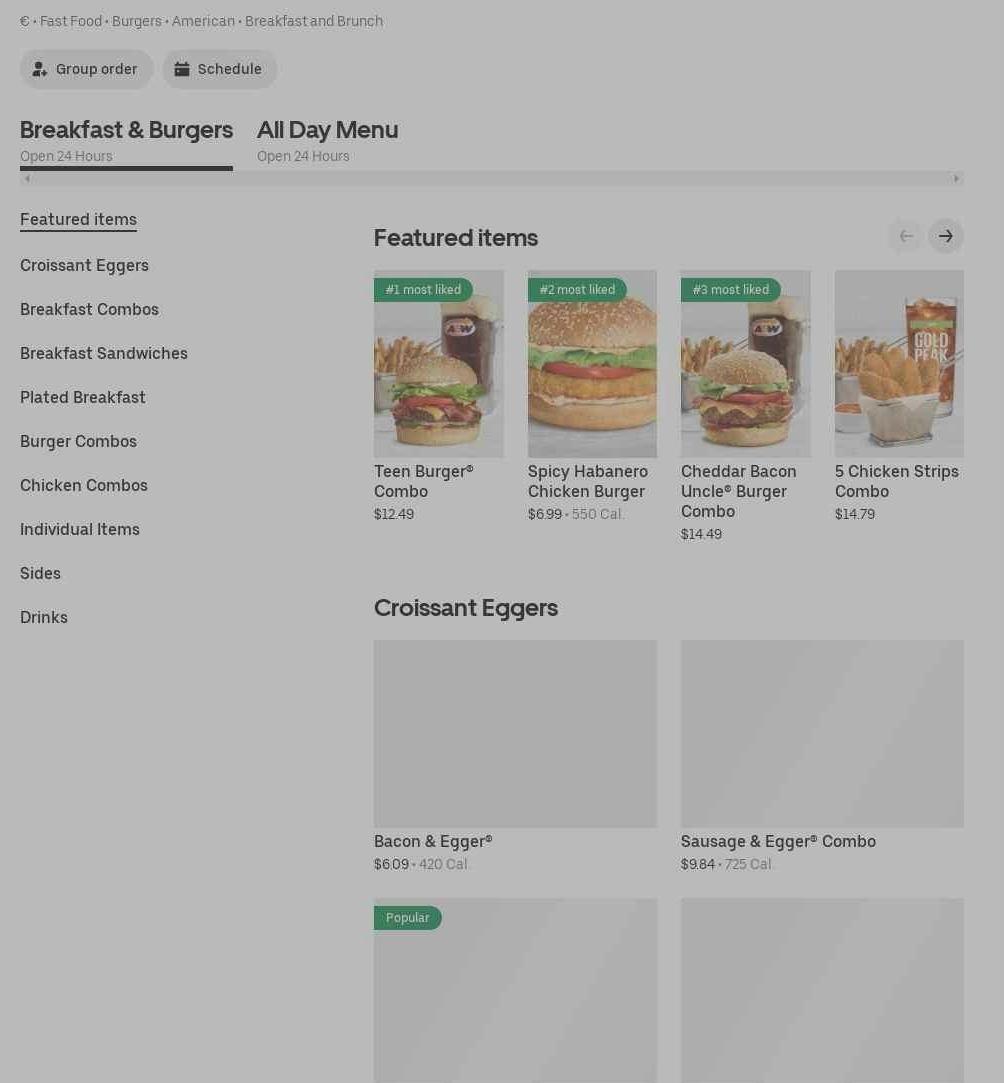
Task: Click the right arrow of the menu scrollbar
Action: pyautogui.click(x=956, y=179)
